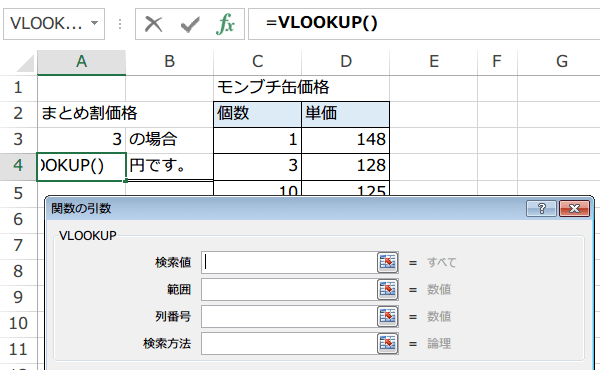600x370 pixels.
Task: Select column B header
Action: 170,62
